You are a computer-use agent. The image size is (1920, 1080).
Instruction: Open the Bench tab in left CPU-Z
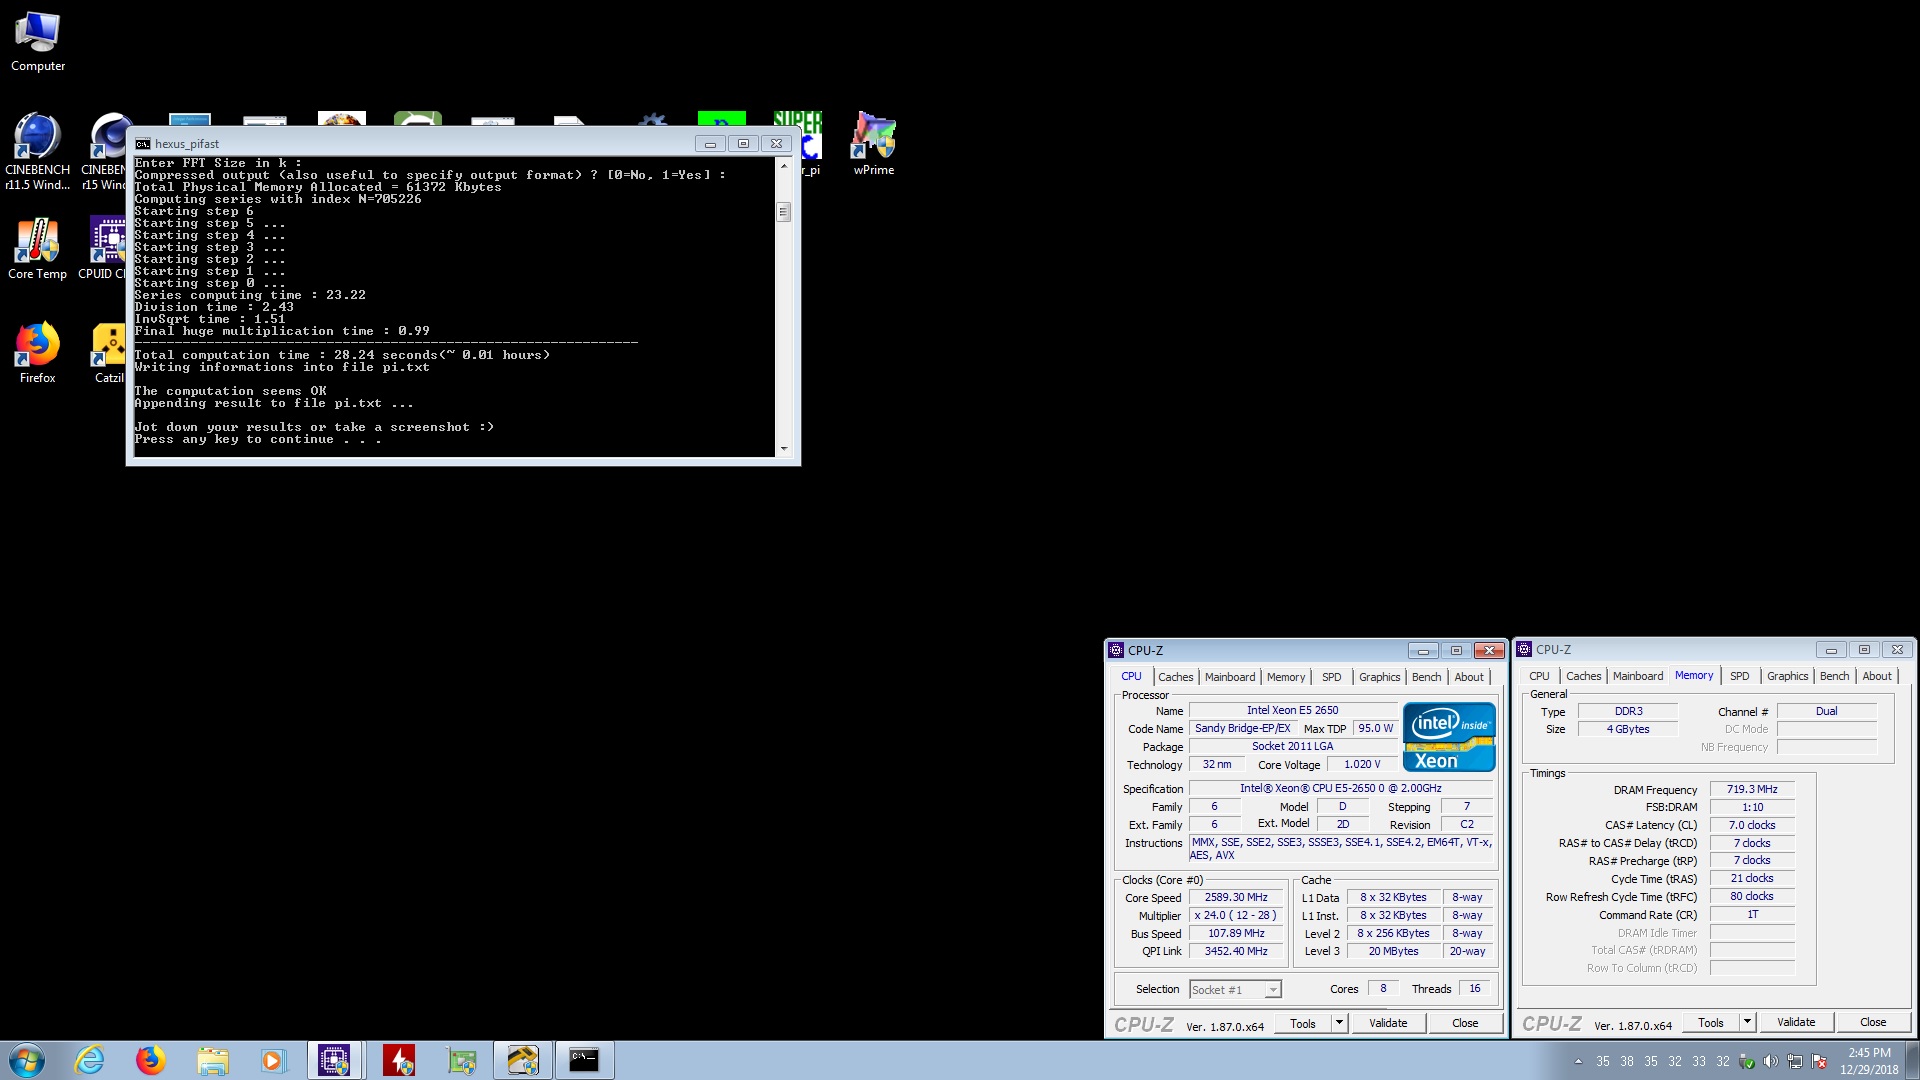(x=1426, y=677)
